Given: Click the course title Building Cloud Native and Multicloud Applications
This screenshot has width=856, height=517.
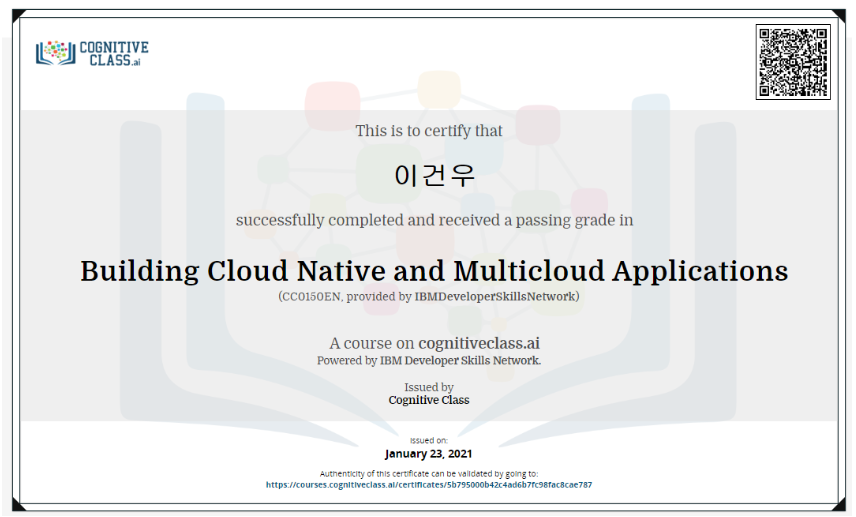Looking at the screenshot, I should point(435,271).
